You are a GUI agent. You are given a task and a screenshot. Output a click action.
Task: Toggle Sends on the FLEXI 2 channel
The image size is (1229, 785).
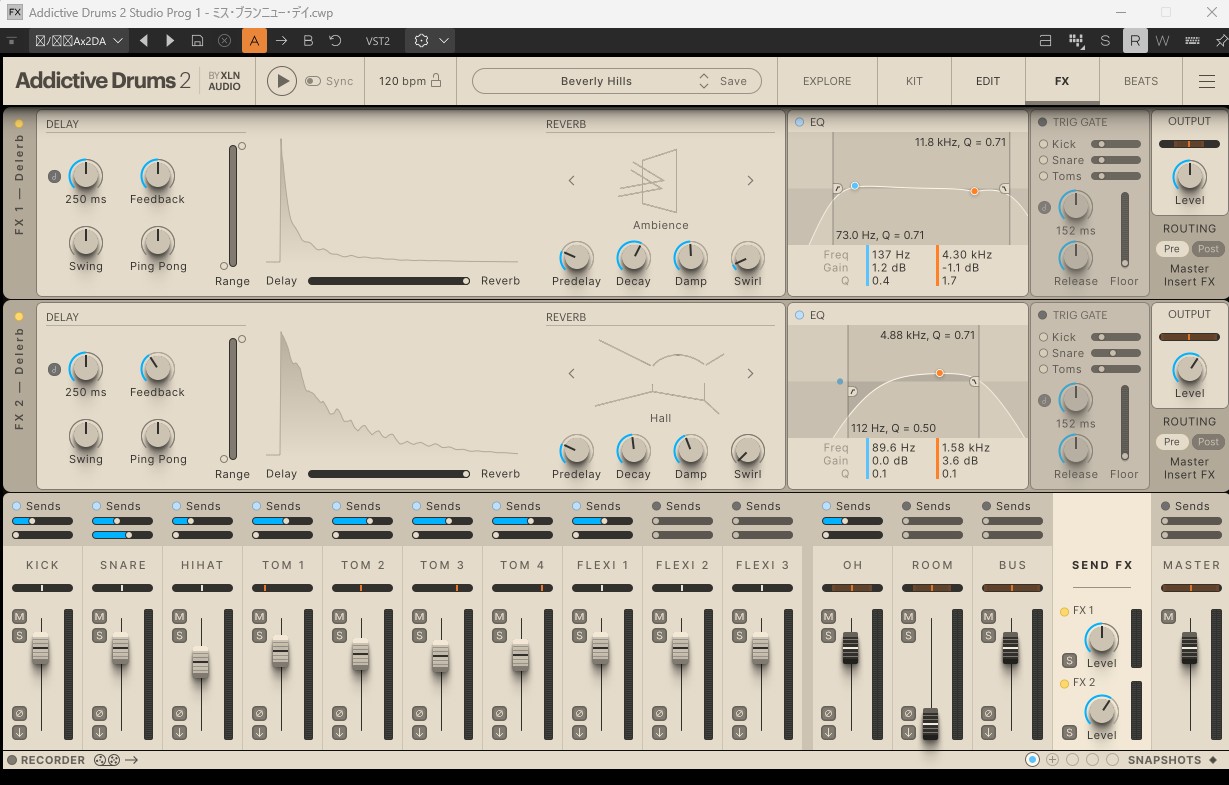tap(657, 506)
